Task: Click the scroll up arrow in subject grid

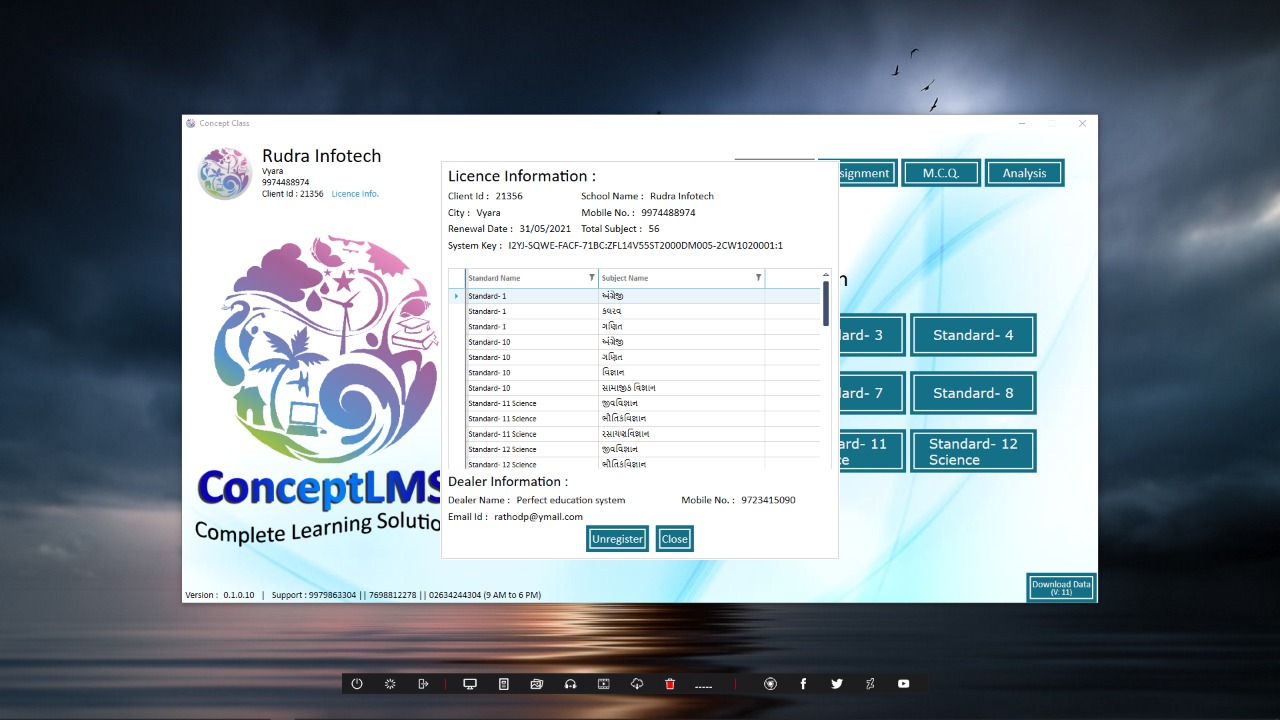Action: (826, 275)
